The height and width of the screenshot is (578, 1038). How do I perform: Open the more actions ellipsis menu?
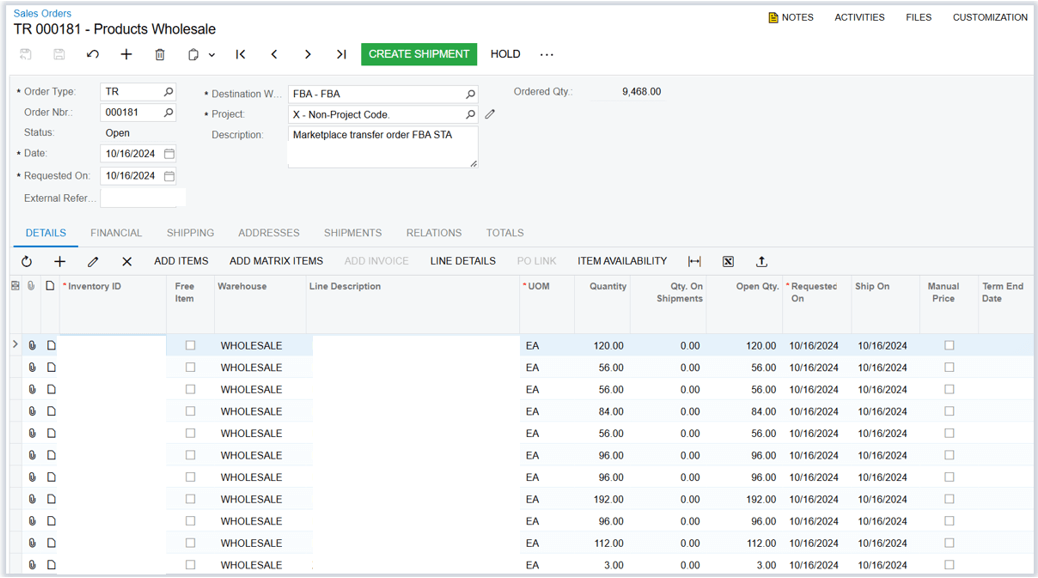(546, 54)
